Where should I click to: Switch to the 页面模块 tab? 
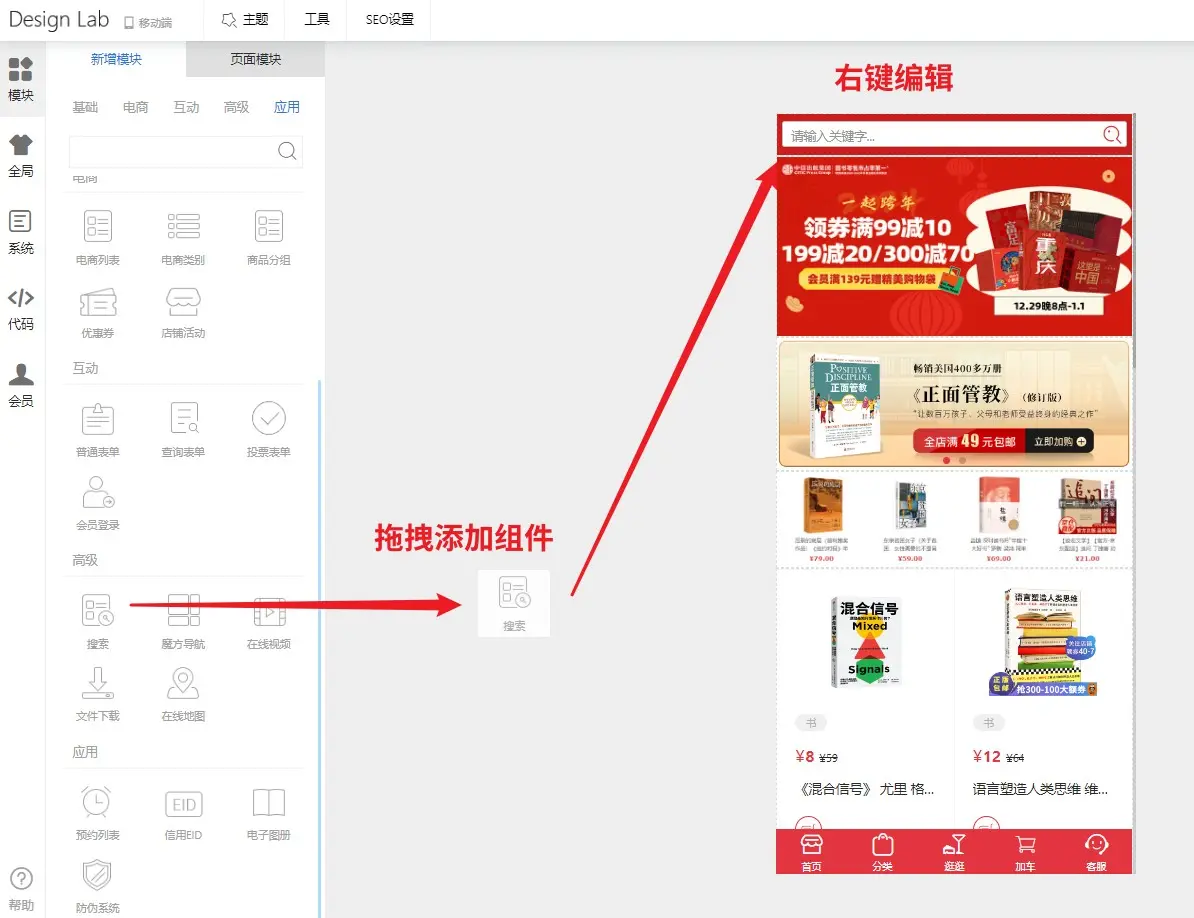tap(256, 59)
